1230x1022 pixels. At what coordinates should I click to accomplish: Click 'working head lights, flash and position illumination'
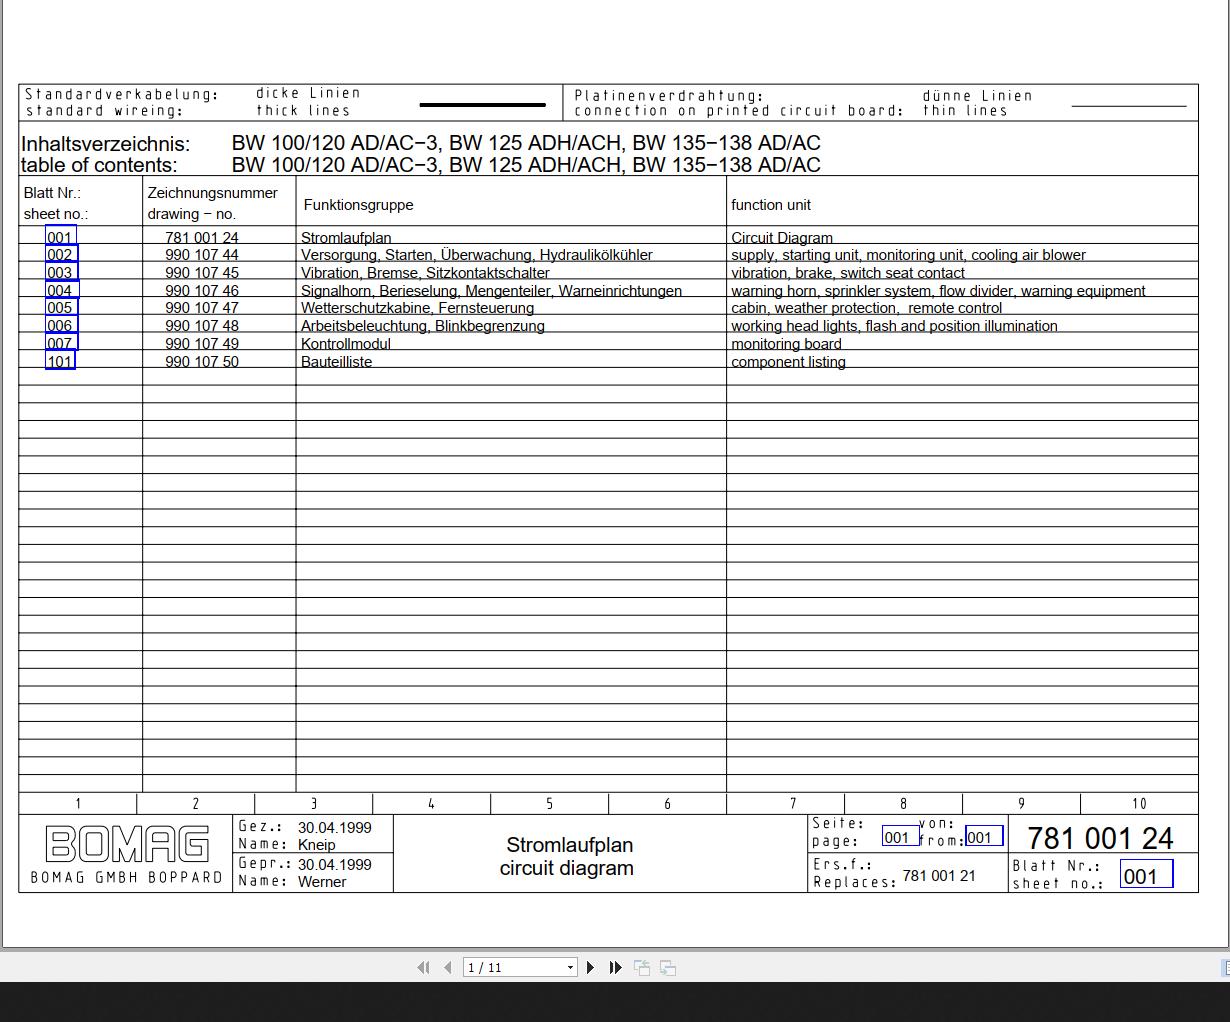pos(894,326)
